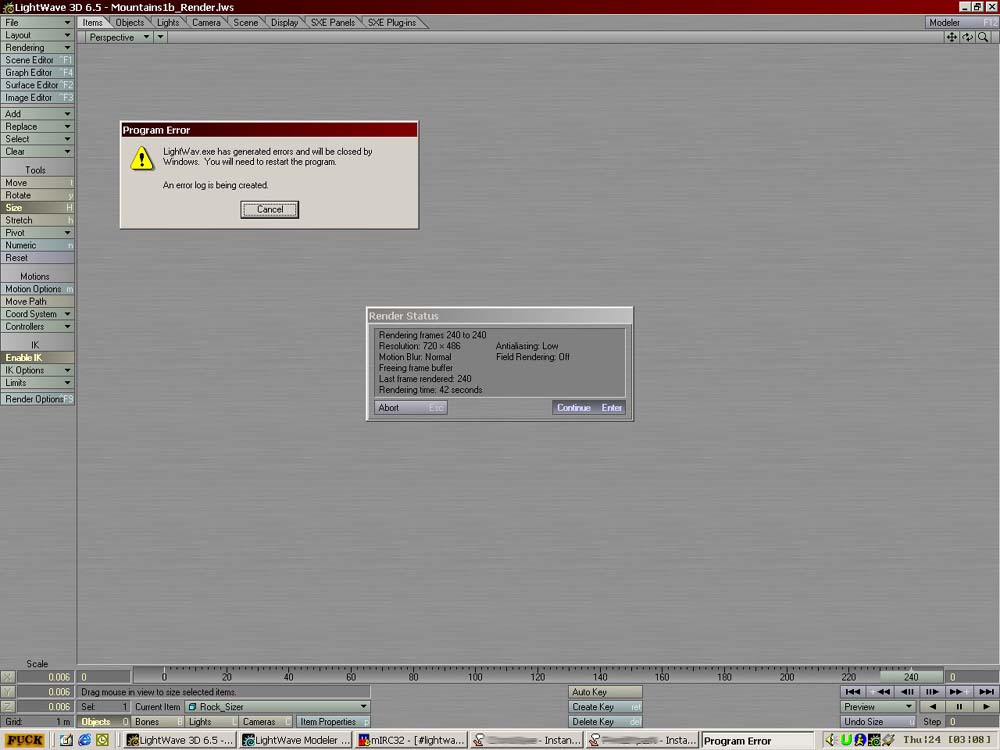
Task: Click the cube icon beside Rock_Sizer
Action: click(193, 707)
